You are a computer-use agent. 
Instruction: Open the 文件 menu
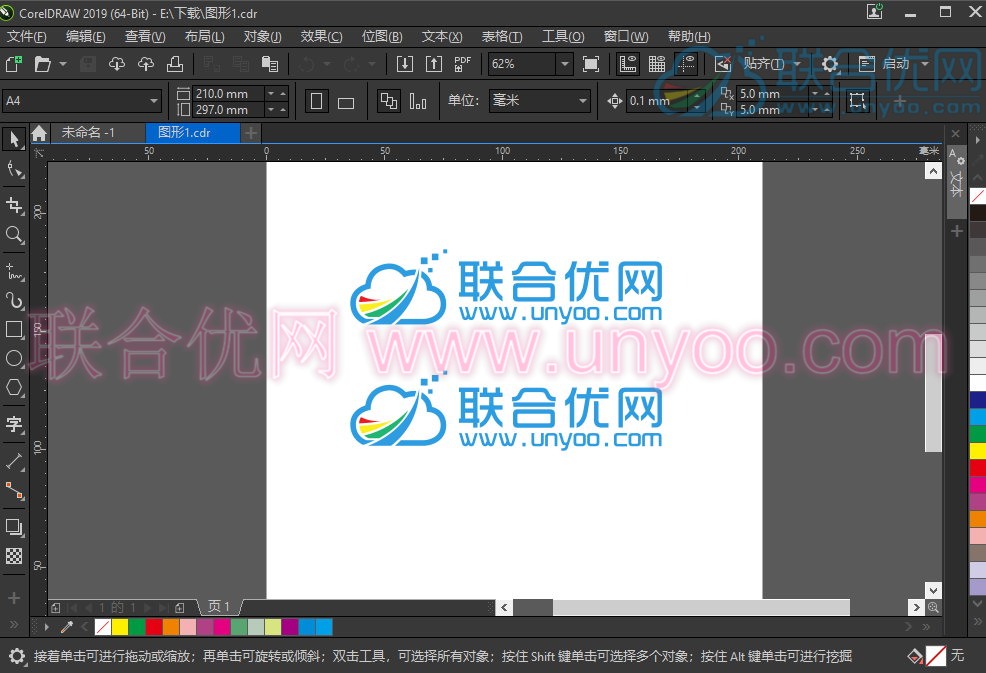pyautogui.click(x=26, y=36)
